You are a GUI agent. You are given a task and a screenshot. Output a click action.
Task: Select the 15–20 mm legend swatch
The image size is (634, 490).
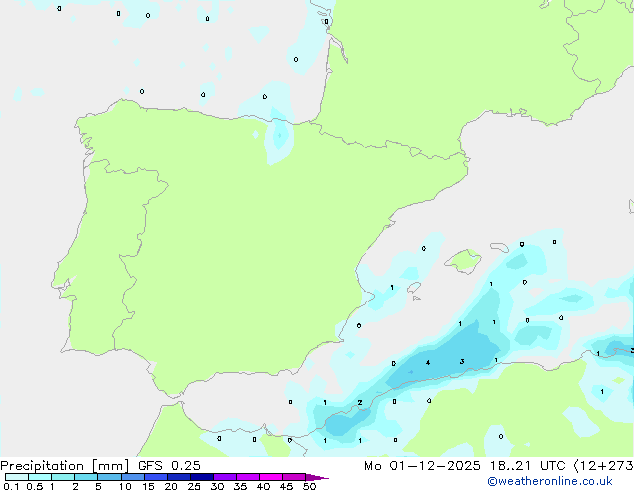155,477
